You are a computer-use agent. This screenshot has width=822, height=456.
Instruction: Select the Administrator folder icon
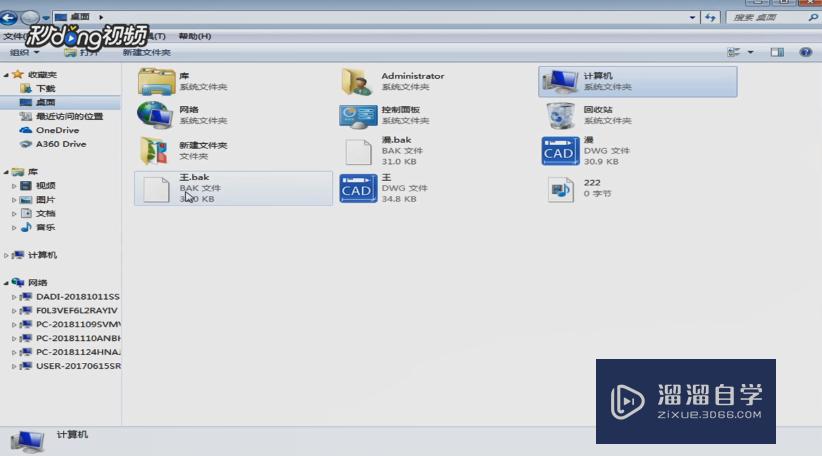click(358, 81)
